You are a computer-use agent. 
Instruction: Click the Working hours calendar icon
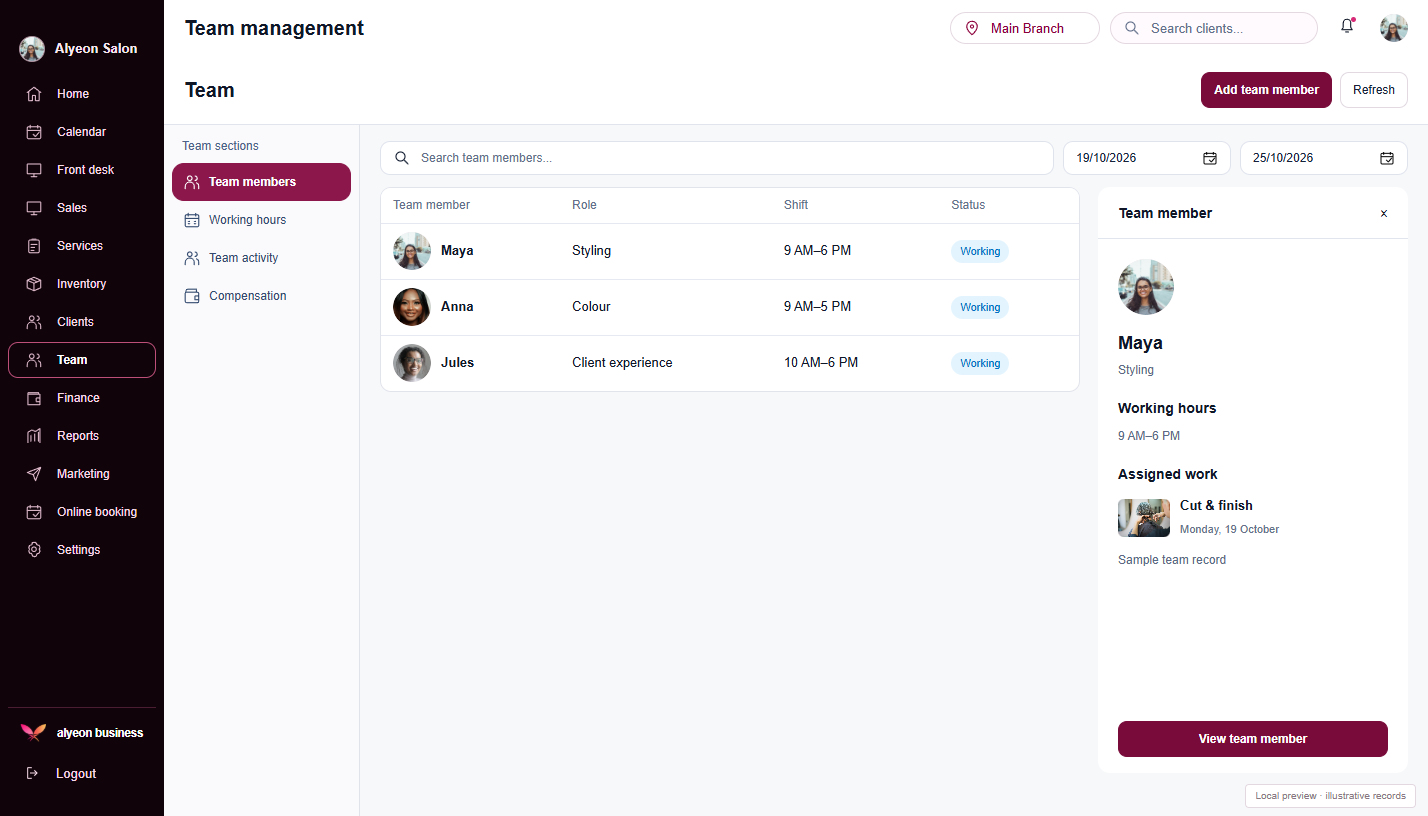192,220
